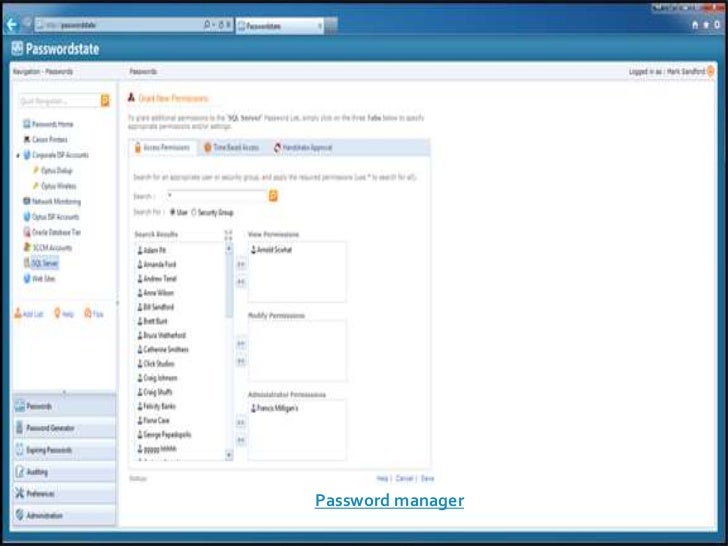Select Catherine Smithers in search results
Image resolution: width=728 pixels, height=546 pixels.
pos(163,349)
